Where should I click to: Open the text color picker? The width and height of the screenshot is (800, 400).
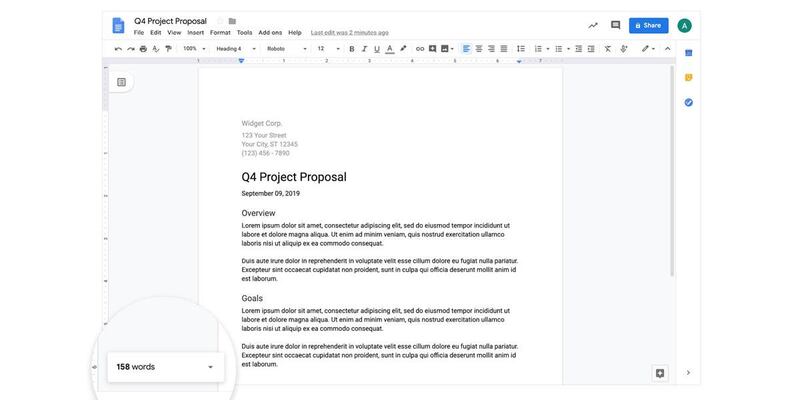tap(390, 48)
